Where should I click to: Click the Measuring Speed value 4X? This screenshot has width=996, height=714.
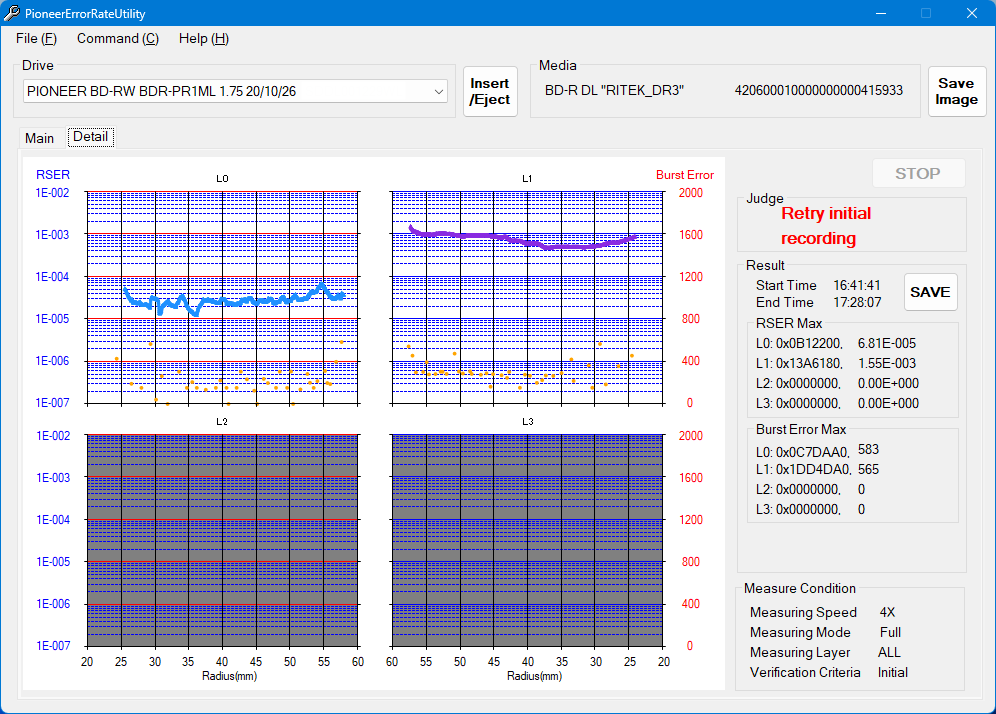tap(887, 612)
